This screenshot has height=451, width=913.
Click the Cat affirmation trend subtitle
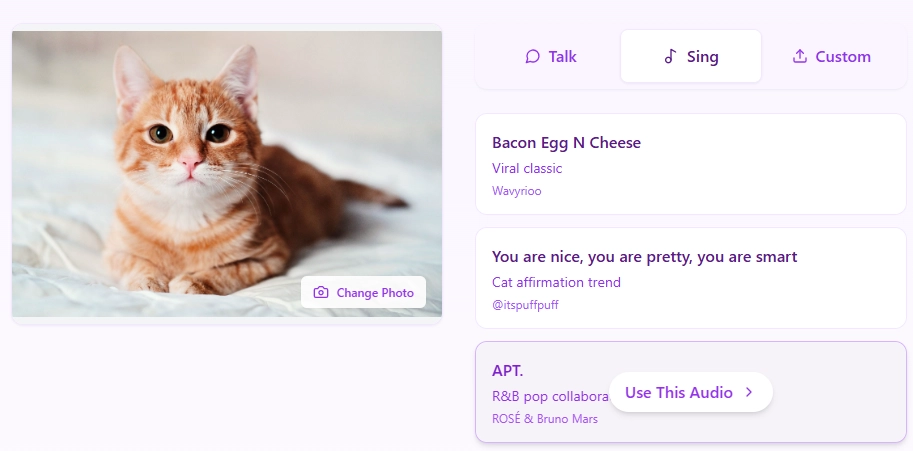point(556,282)
